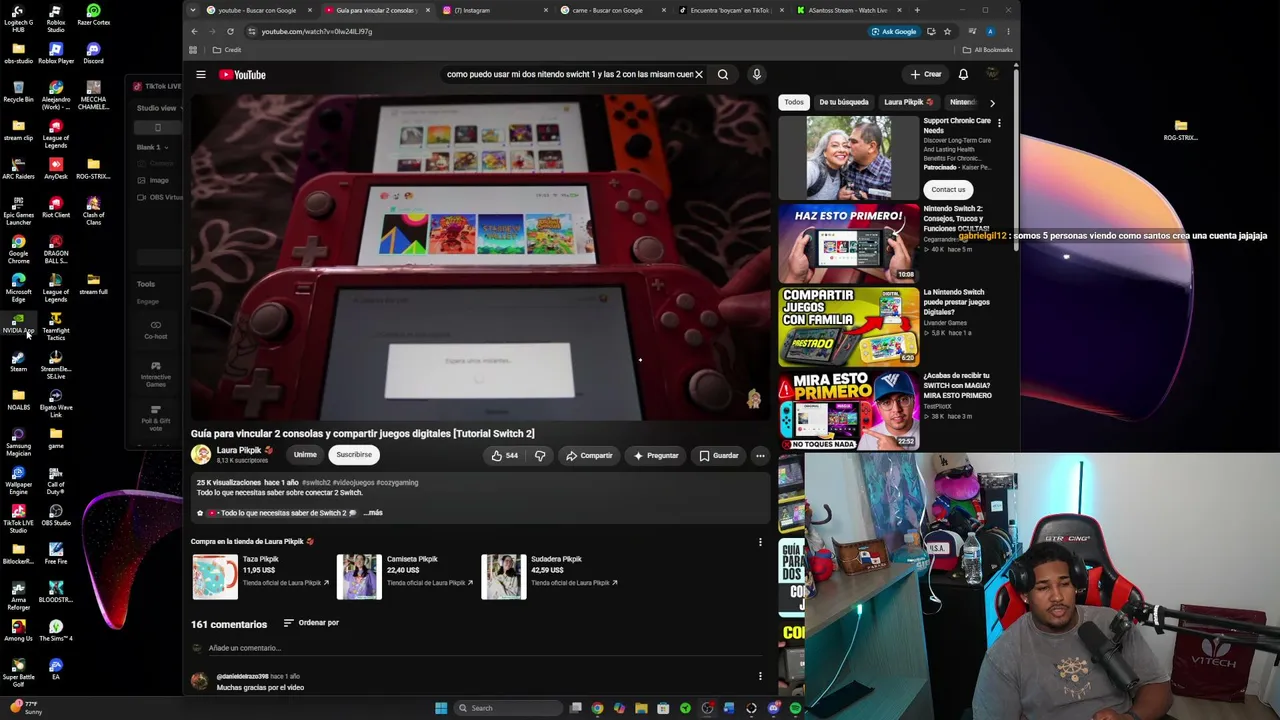Open the YouTube guide hamburger menu
Viewport: 1280px width, 720px height.
[201, 74]
